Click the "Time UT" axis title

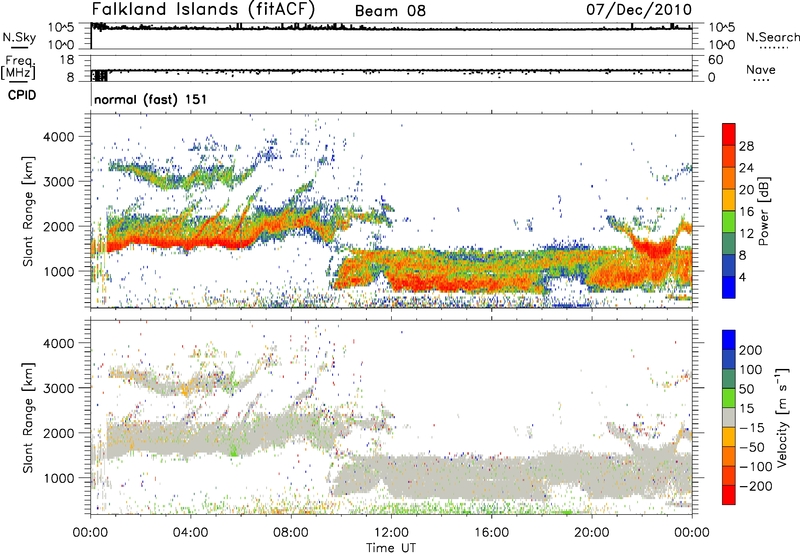click(x=391, y=548)
